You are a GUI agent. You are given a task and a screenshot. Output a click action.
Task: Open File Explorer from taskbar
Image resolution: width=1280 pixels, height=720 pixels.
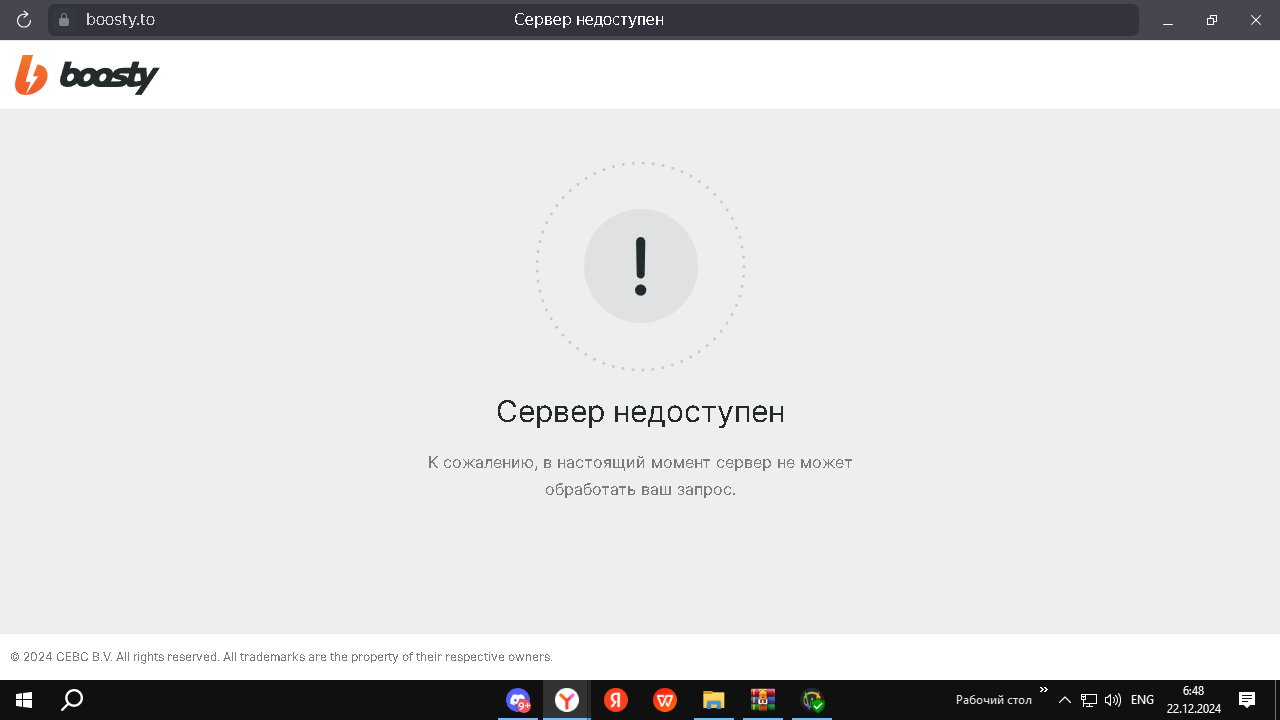point(713,700)
